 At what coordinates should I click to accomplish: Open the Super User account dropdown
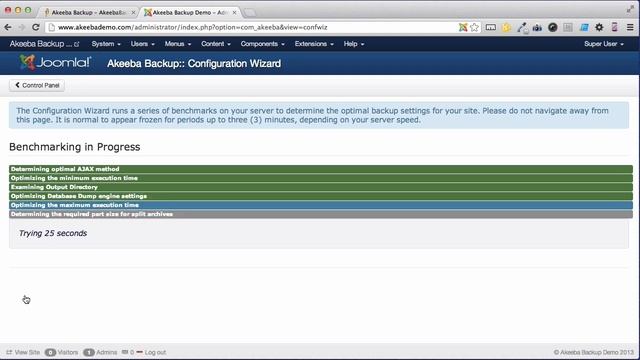604,44
